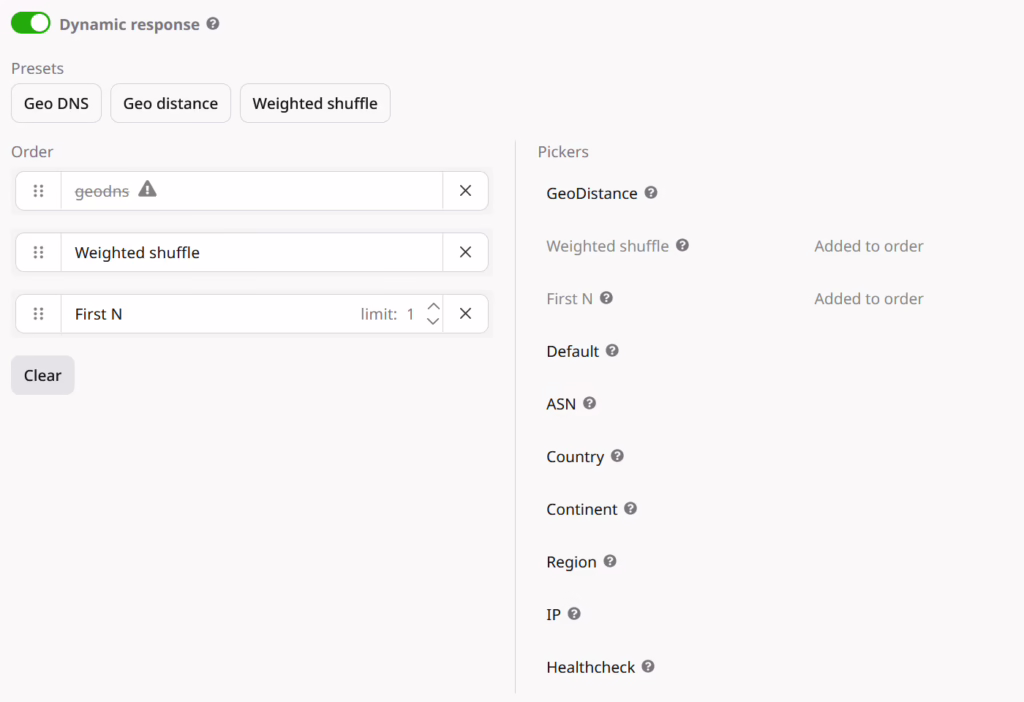Viewport: 1024px width, 702px height.
Task: Click help icon next to ASN picker
Action: pos(589,404)
